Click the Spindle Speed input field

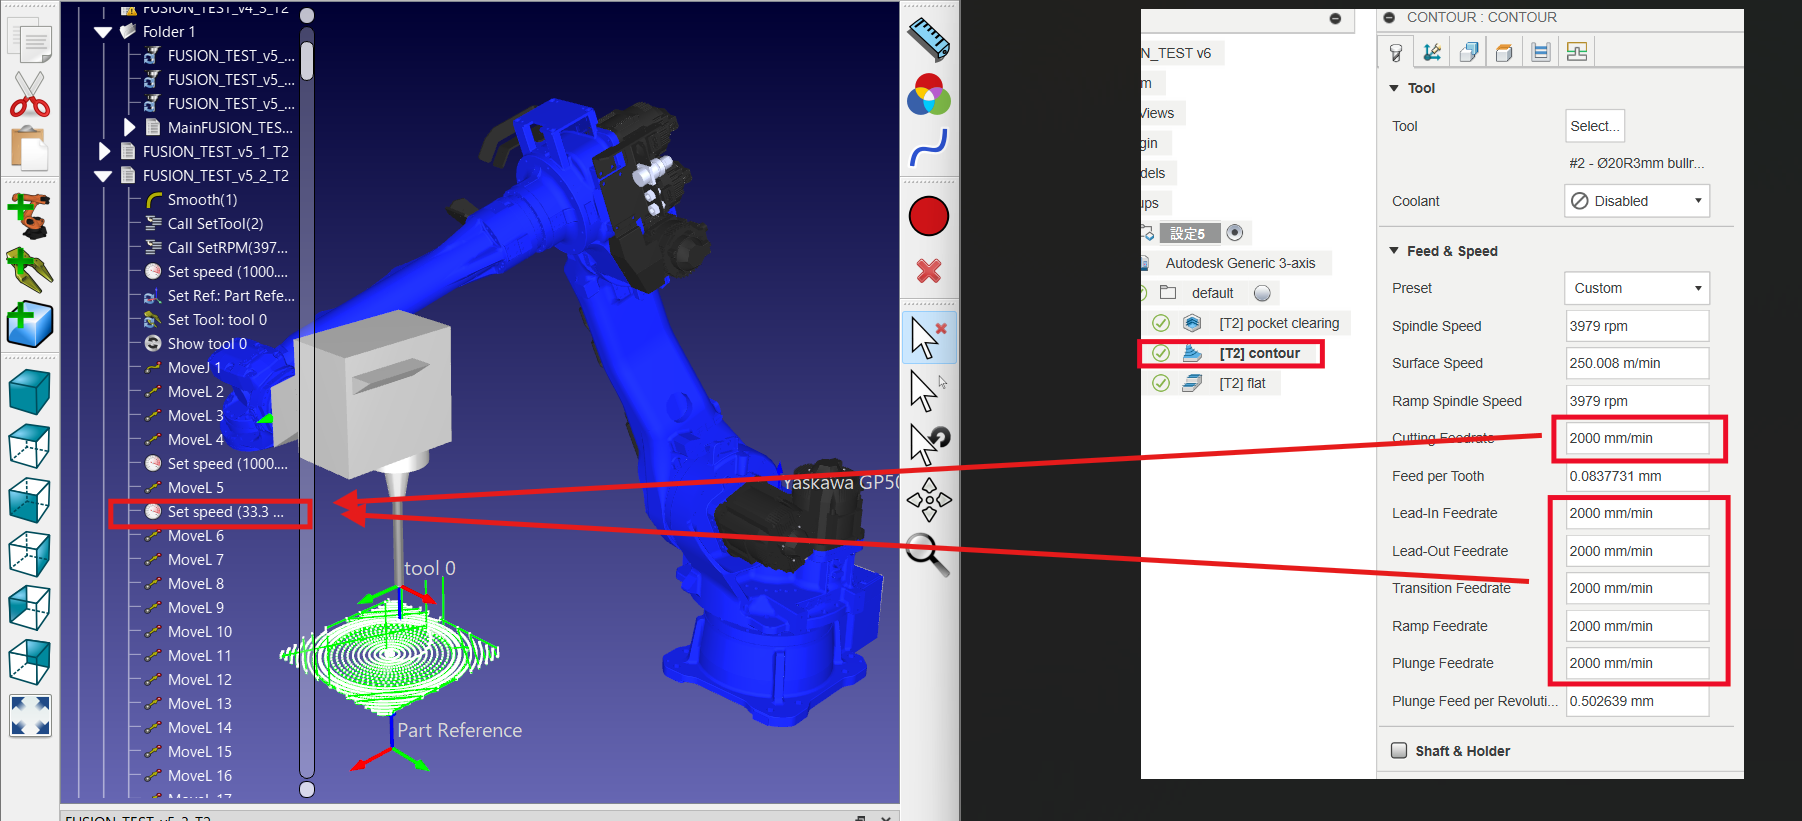click(1636, 326)
